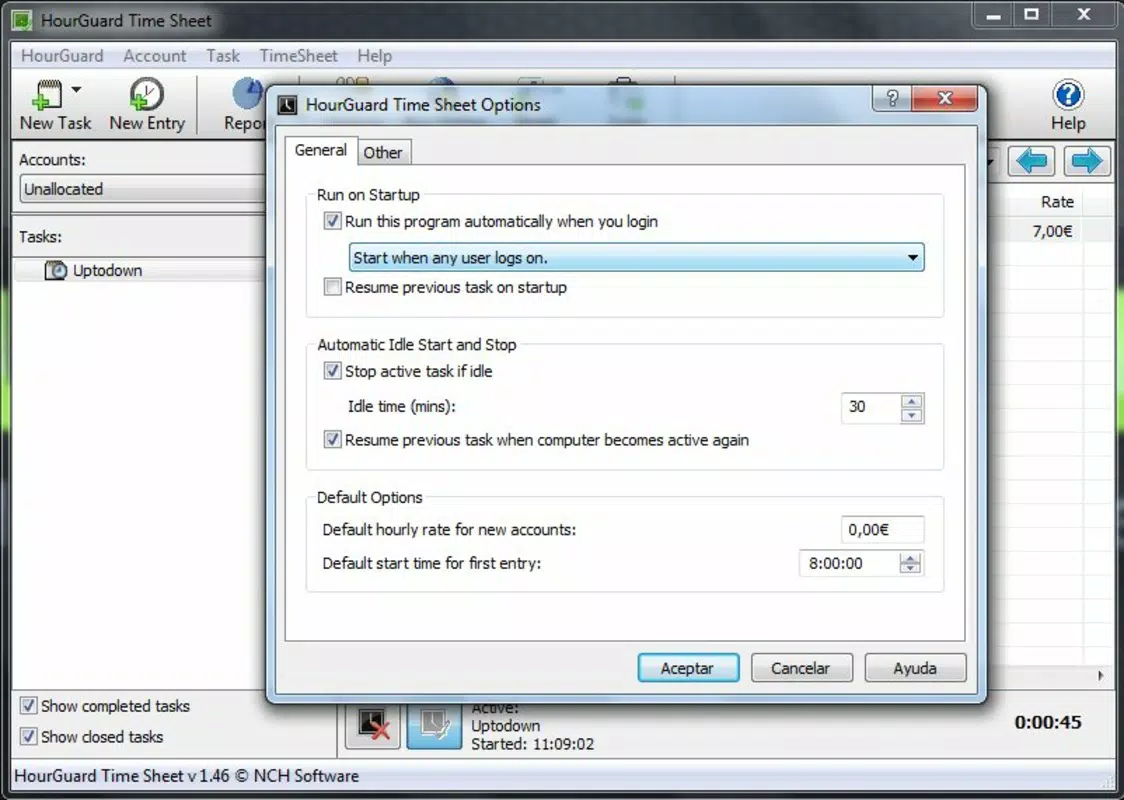The height and width of the screenshot is (800, 1124).
Task: Click the Rate column header
Action: (x=1057, y=202)
